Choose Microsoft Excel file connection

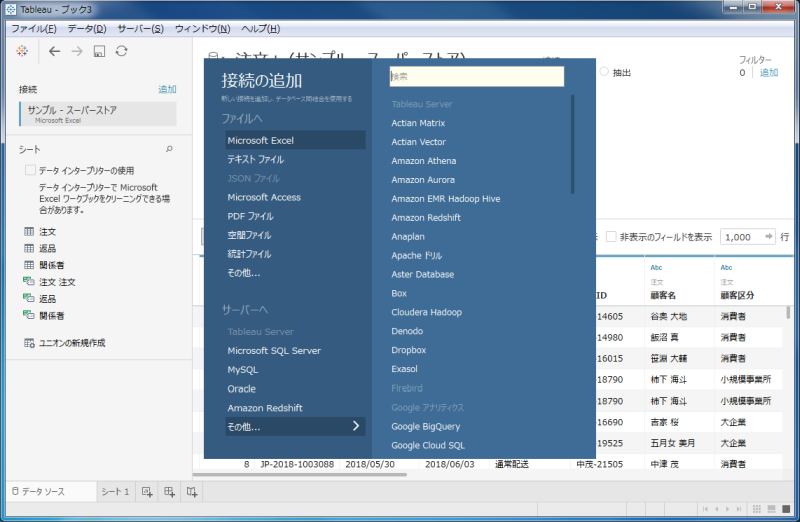295,140
